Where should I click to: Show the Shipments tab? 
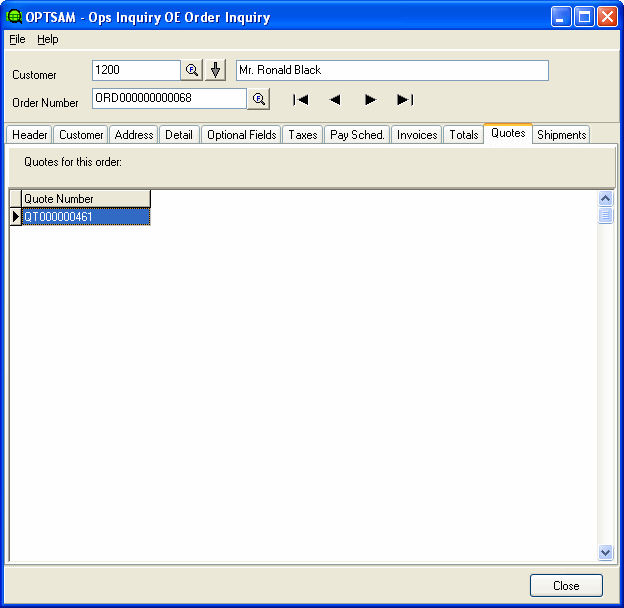[x=561, y=135]
